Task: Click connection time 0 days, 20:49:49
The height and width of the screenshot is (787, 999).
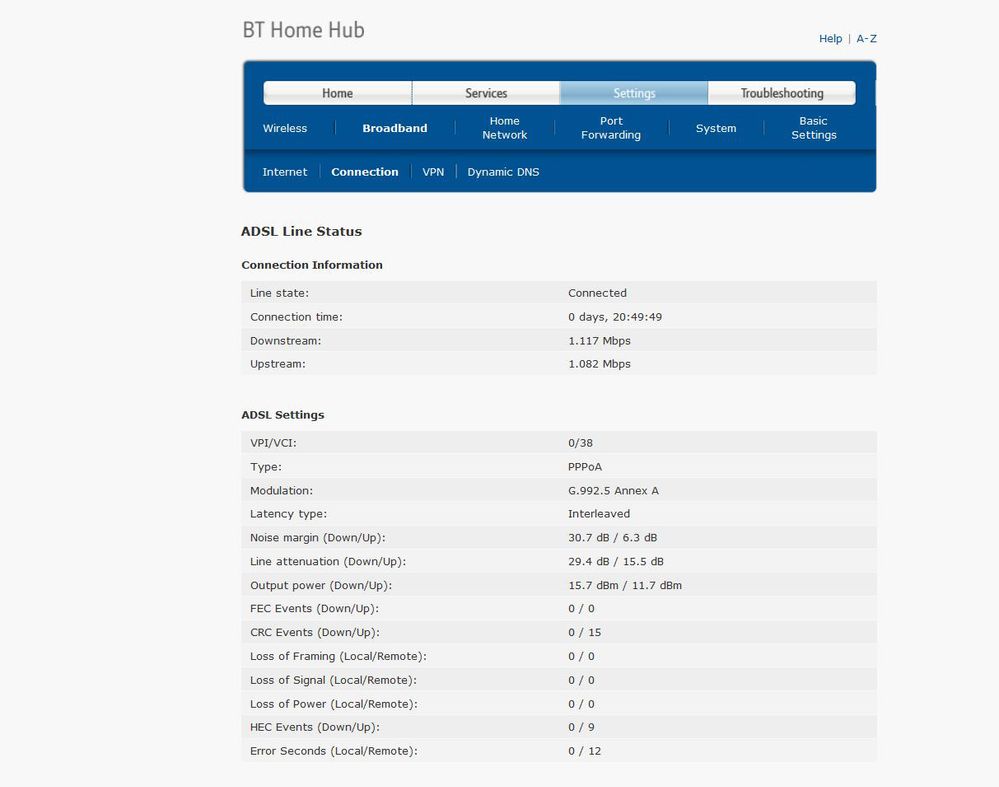Action: (615, 317)
